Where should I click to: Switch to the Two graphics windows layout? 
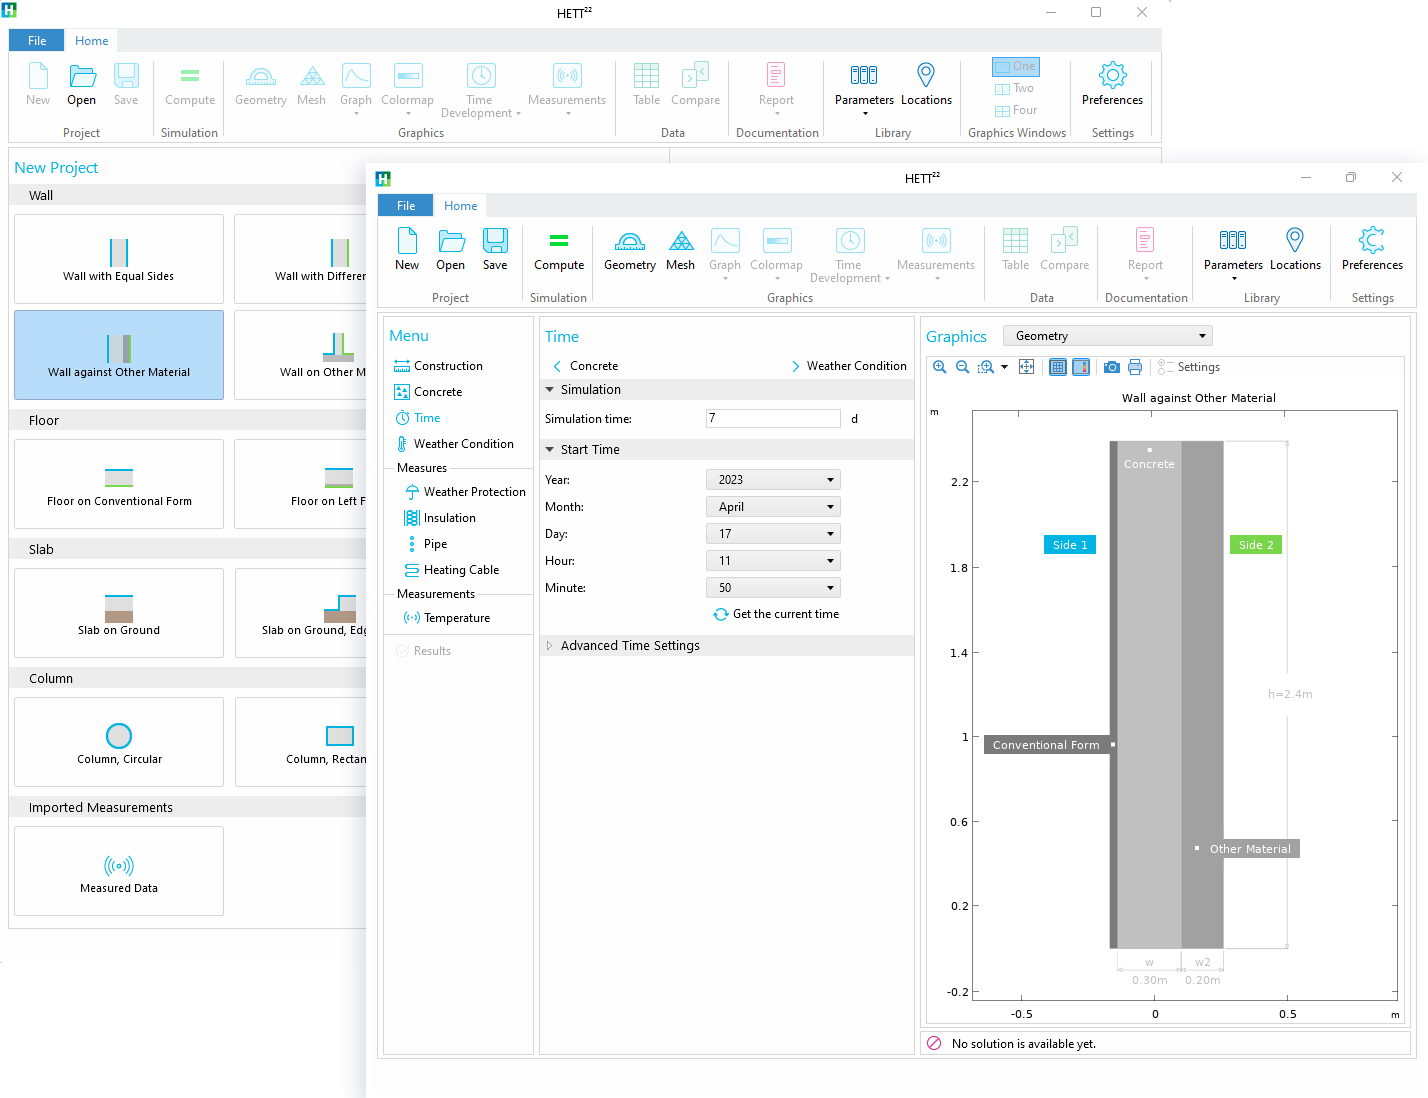click(1015, 88)
